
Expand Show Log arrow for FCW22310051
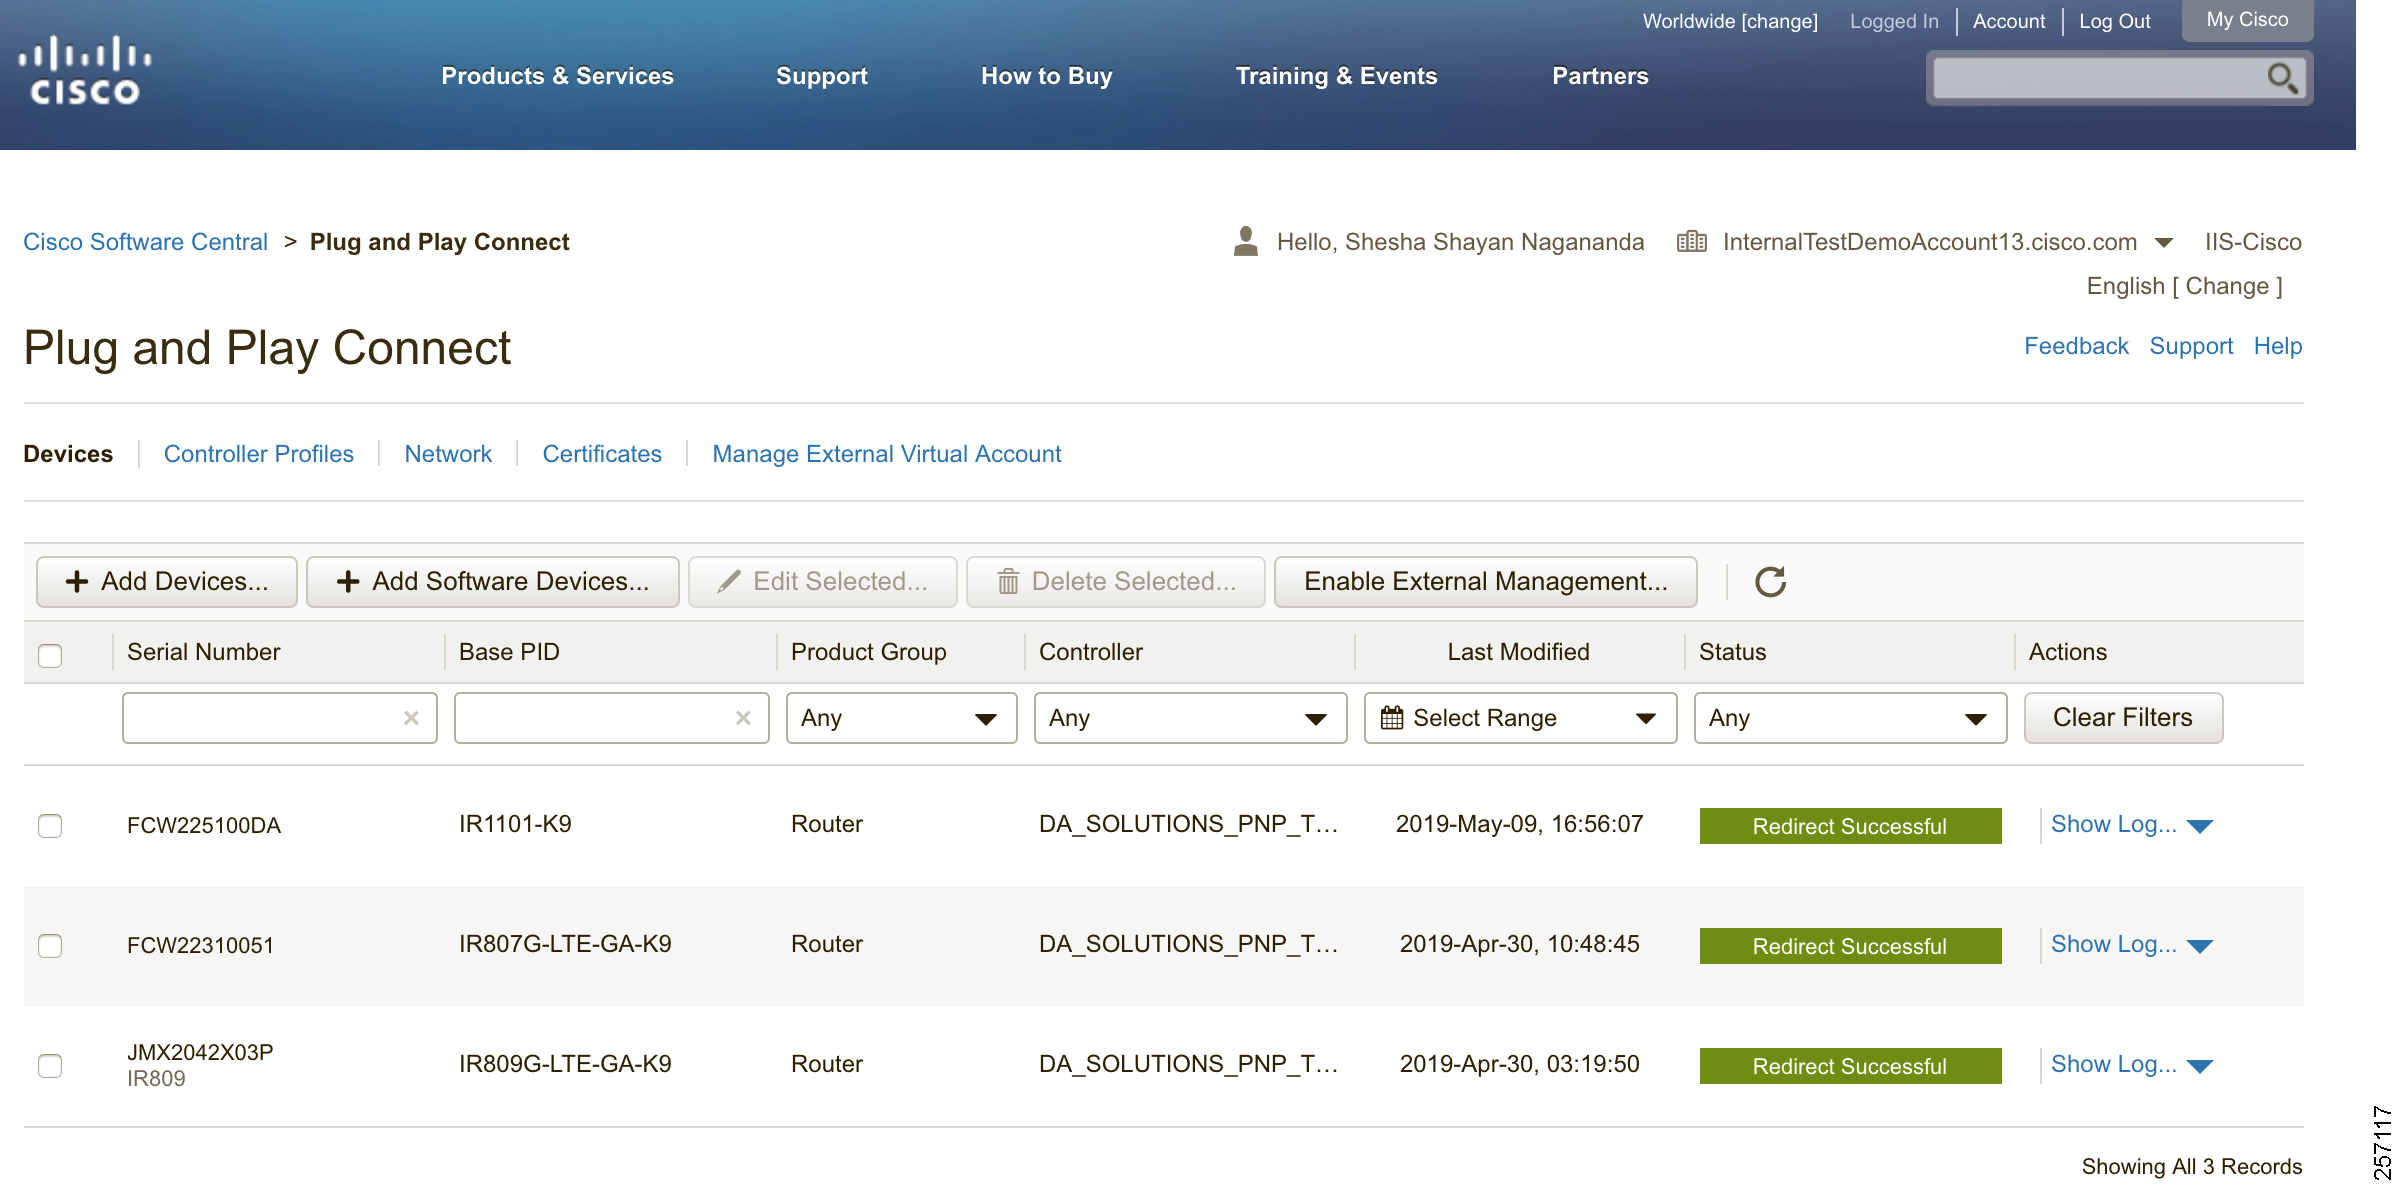(x=2200, y=946)
